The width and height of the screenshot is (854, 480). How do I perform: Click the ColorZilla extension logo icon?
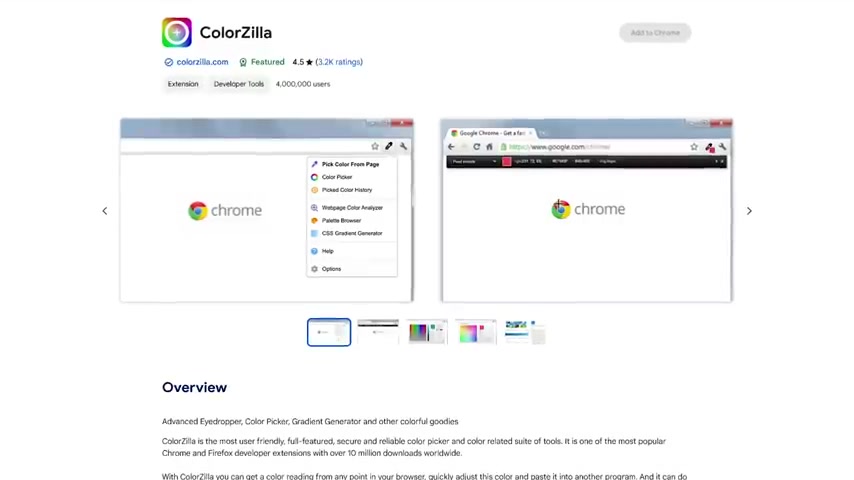pos(176,32)
